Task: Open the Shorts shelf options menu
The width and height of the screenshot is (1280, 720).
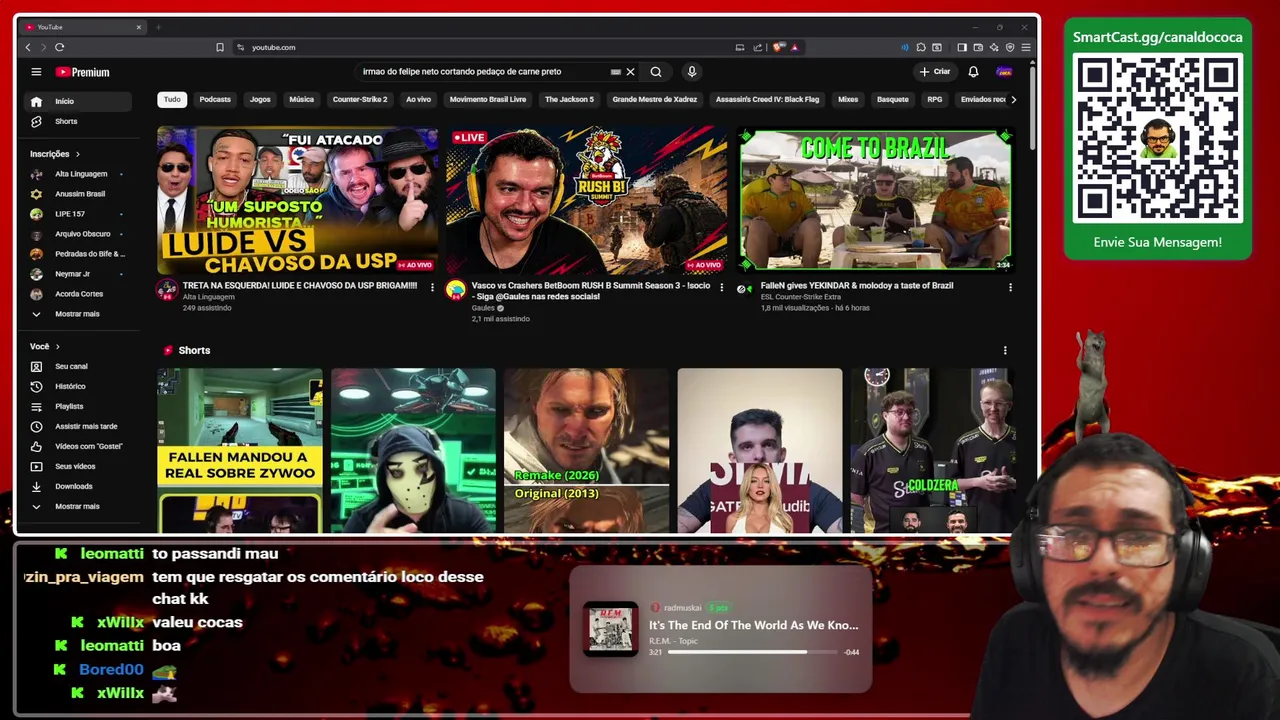Action: (1005, 350)
